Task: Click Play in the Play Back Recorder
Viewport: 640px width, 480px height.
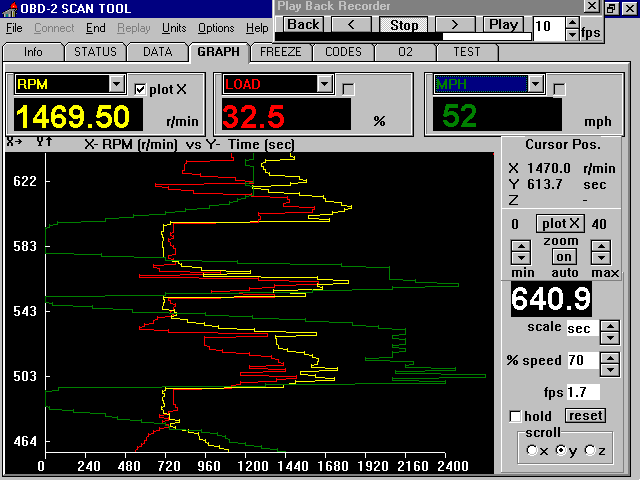Action: [x=503, y=24]
